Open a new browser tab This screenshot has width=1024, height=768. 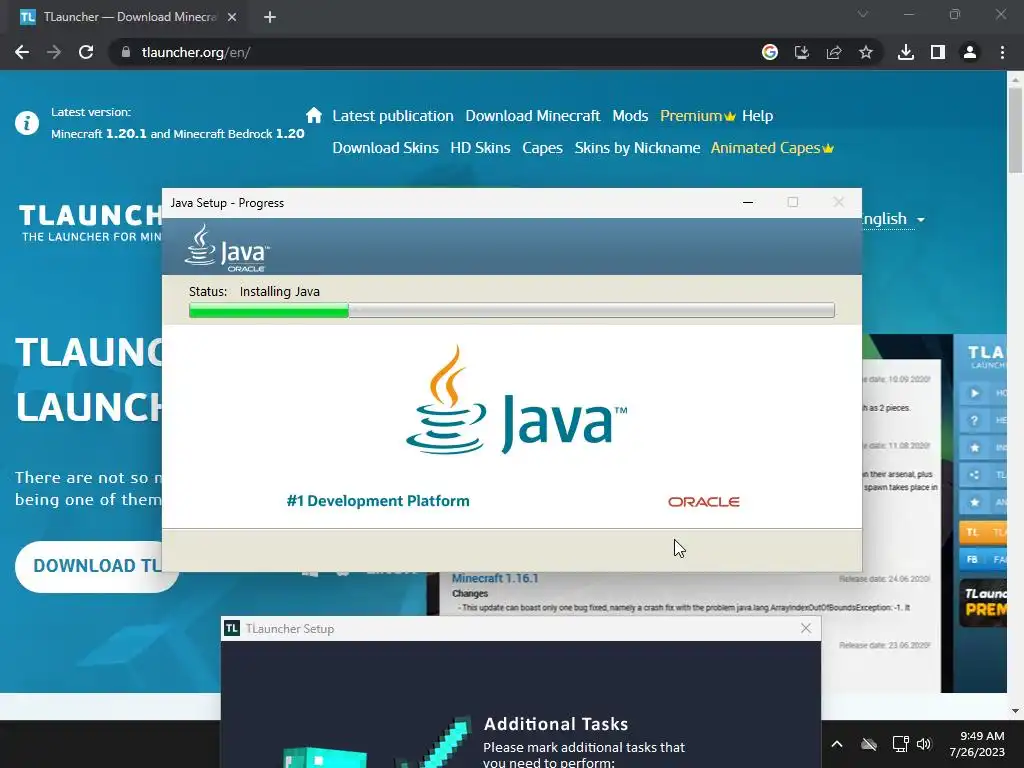(270, 17)
